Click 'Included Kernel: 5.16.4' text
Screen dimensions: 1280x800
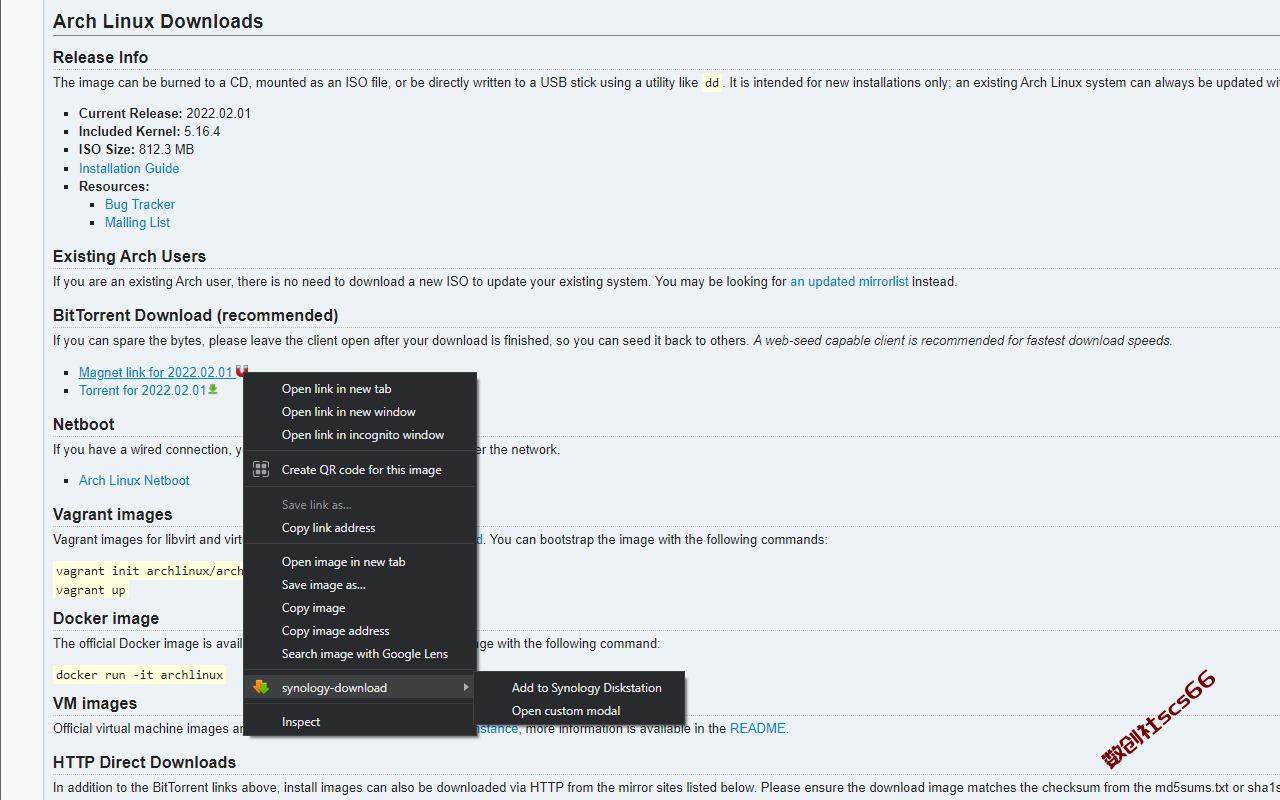pos(149,131)
